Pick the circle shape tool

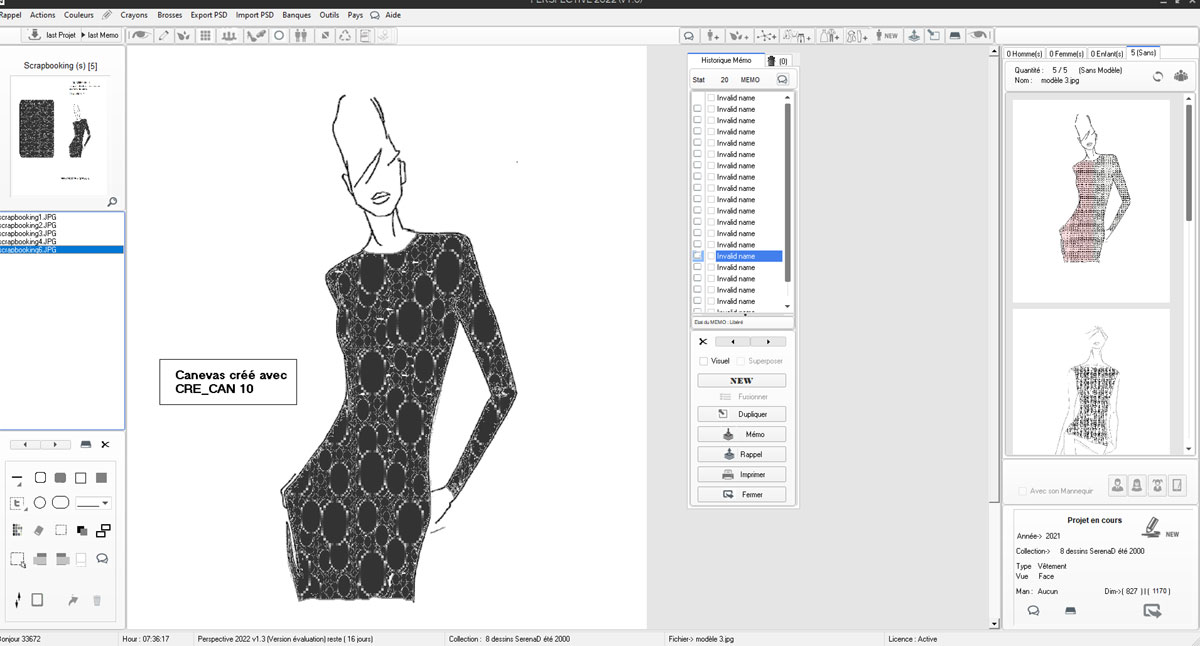point(40,503)
